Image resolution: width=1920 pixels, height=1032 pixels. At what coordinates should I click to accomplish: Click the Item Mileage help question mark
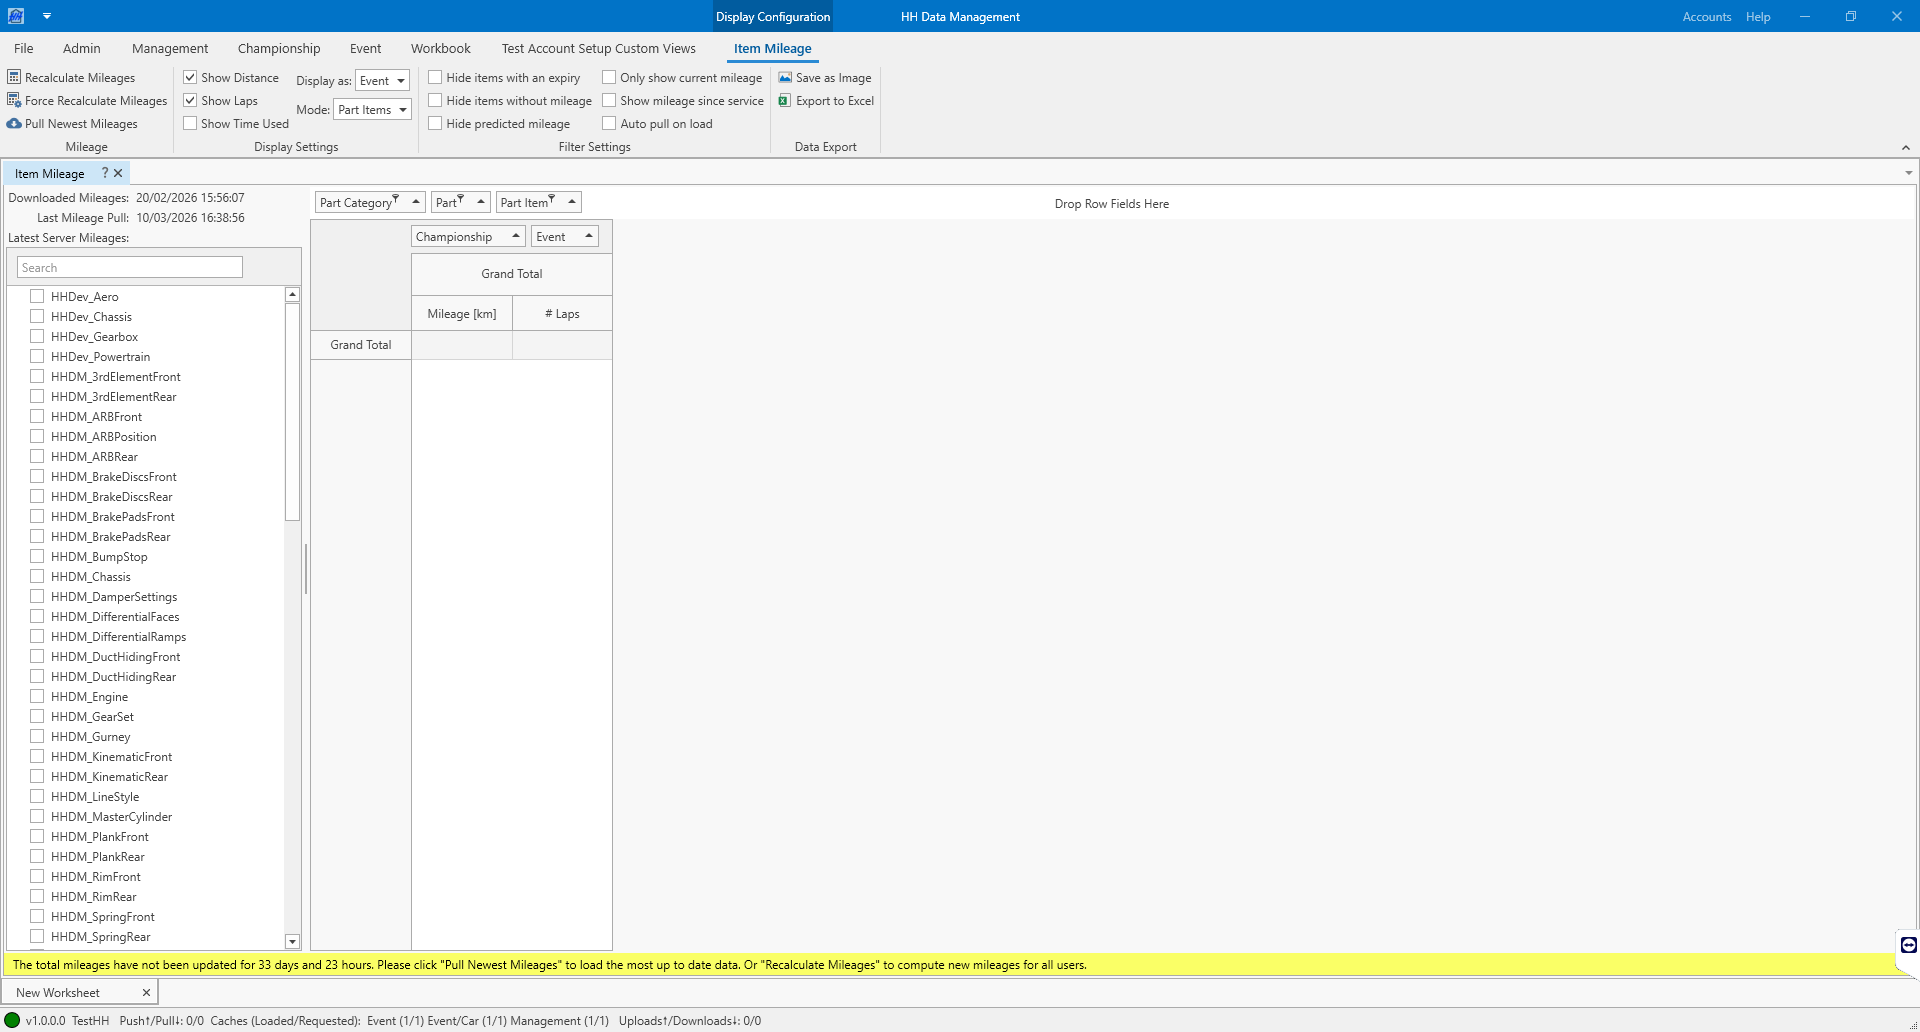[105, 173]
